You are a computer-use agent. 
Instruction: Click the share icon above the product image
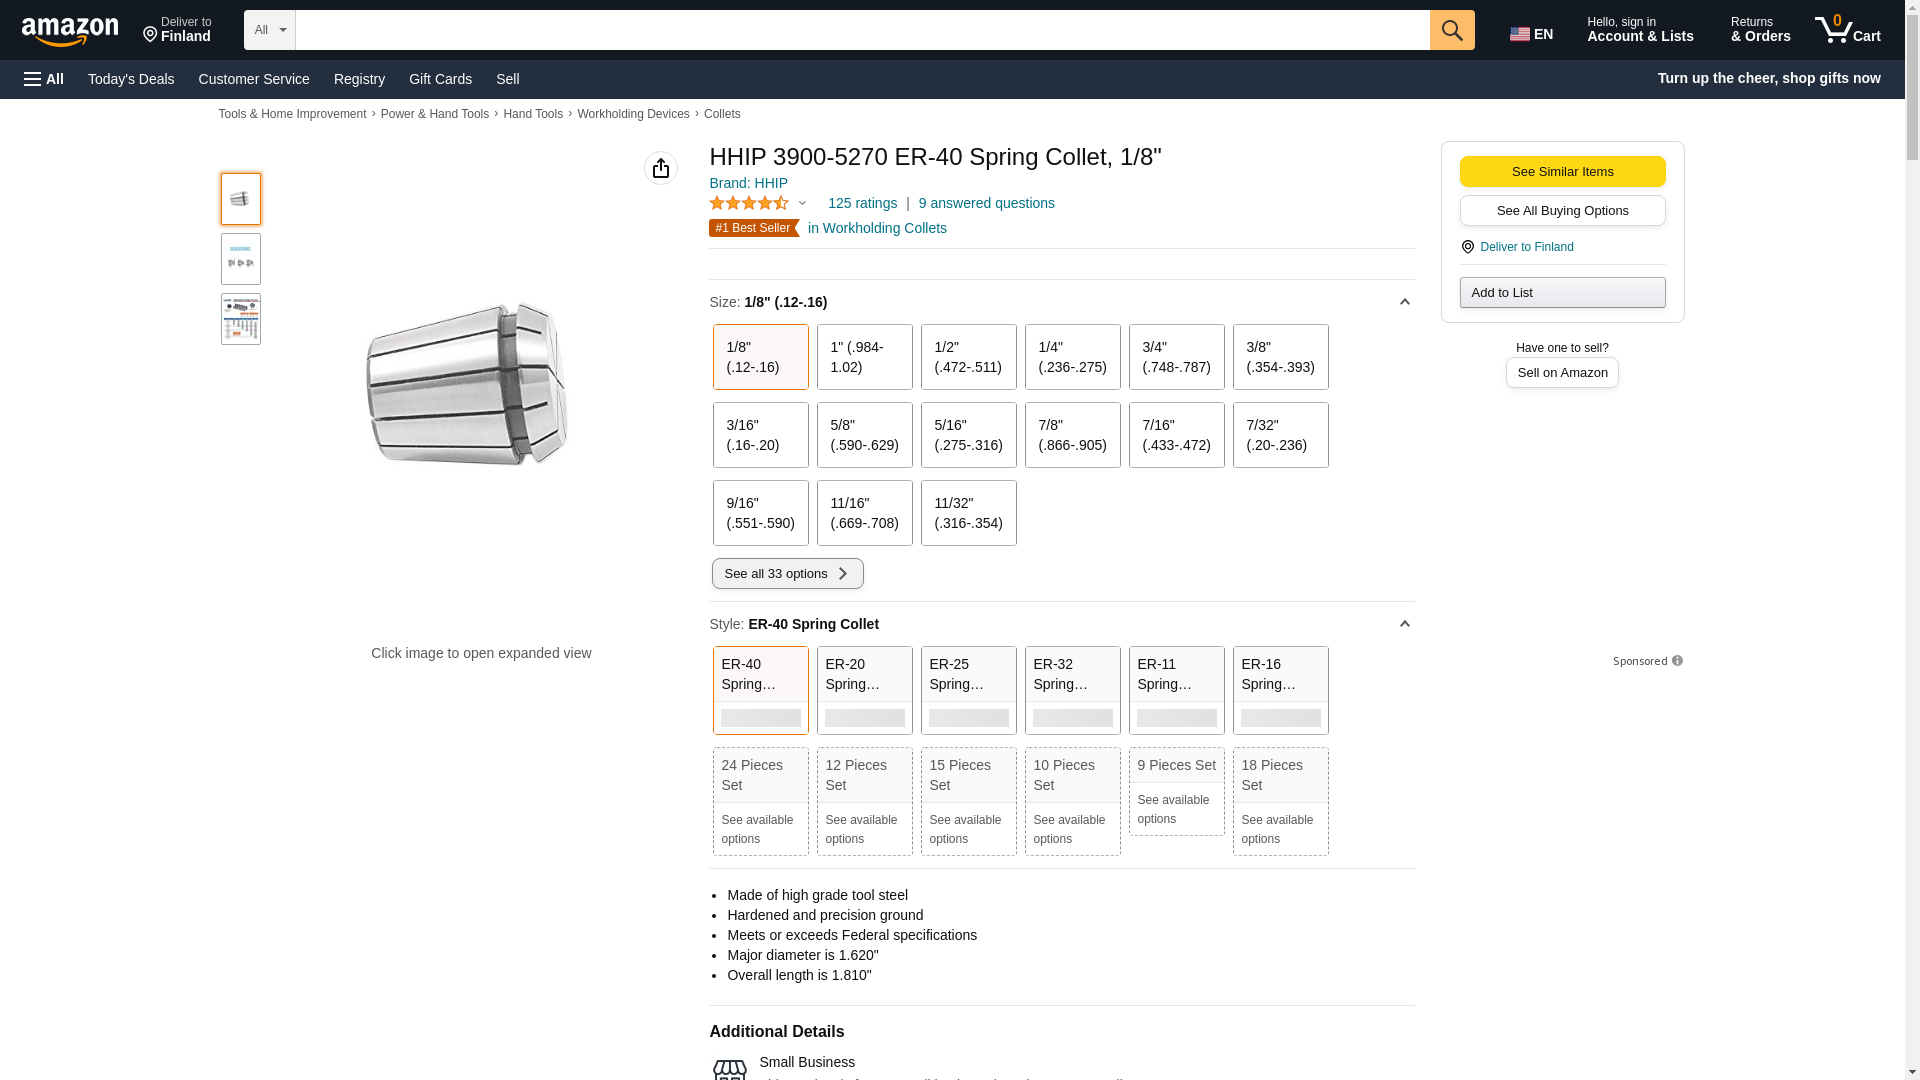coord(660,168)
